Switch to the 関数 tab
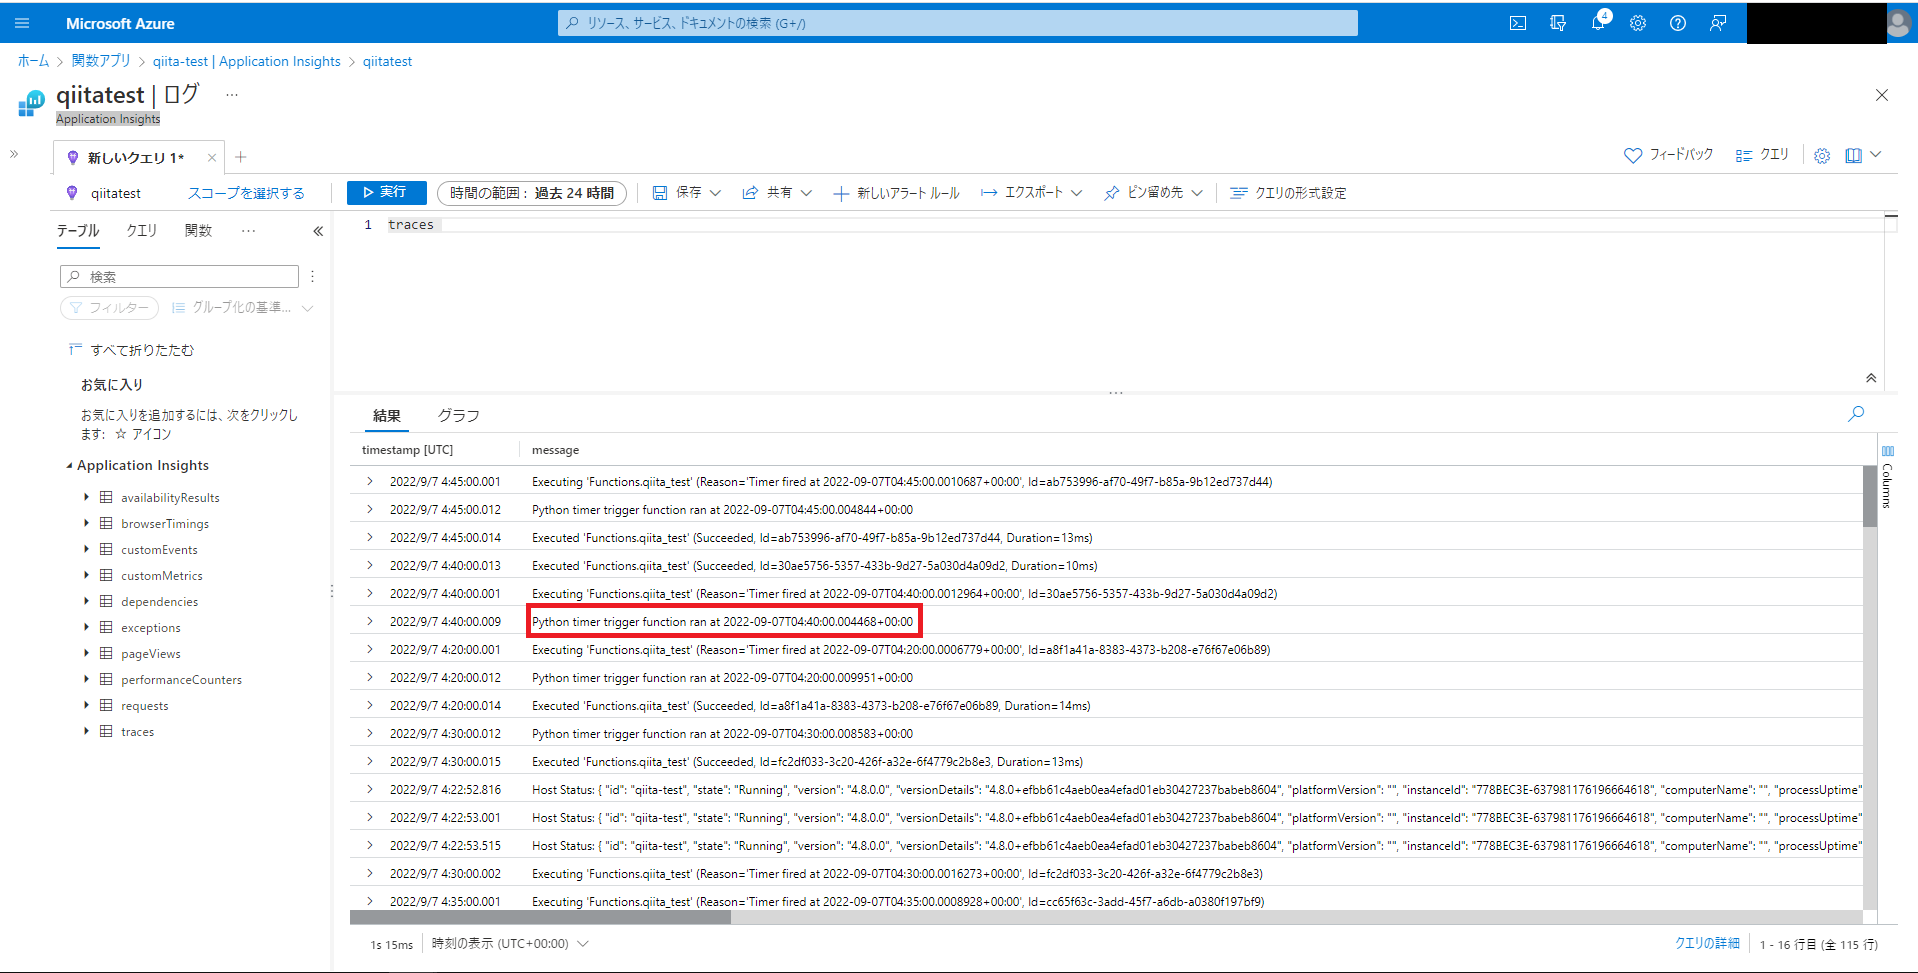Viewport: 1918px width, 973px height. (198, 231)
